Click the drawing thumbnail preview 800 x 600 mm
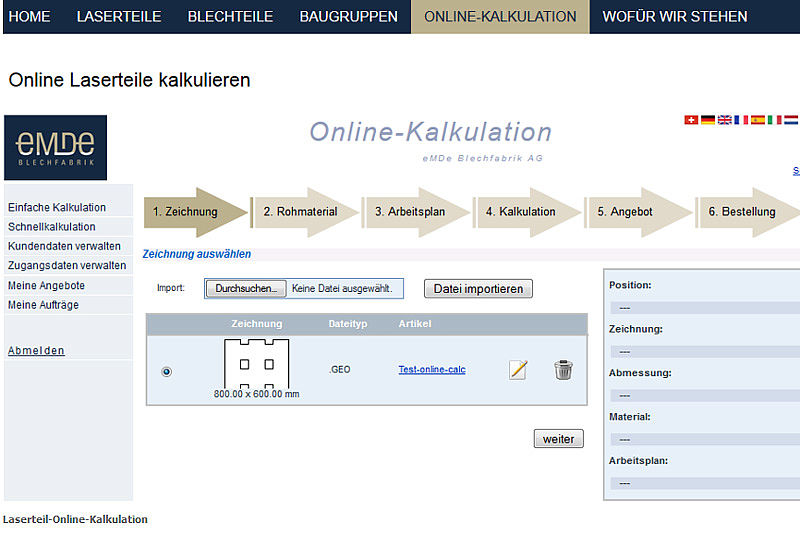800x535 pixels. click(256, 364)
